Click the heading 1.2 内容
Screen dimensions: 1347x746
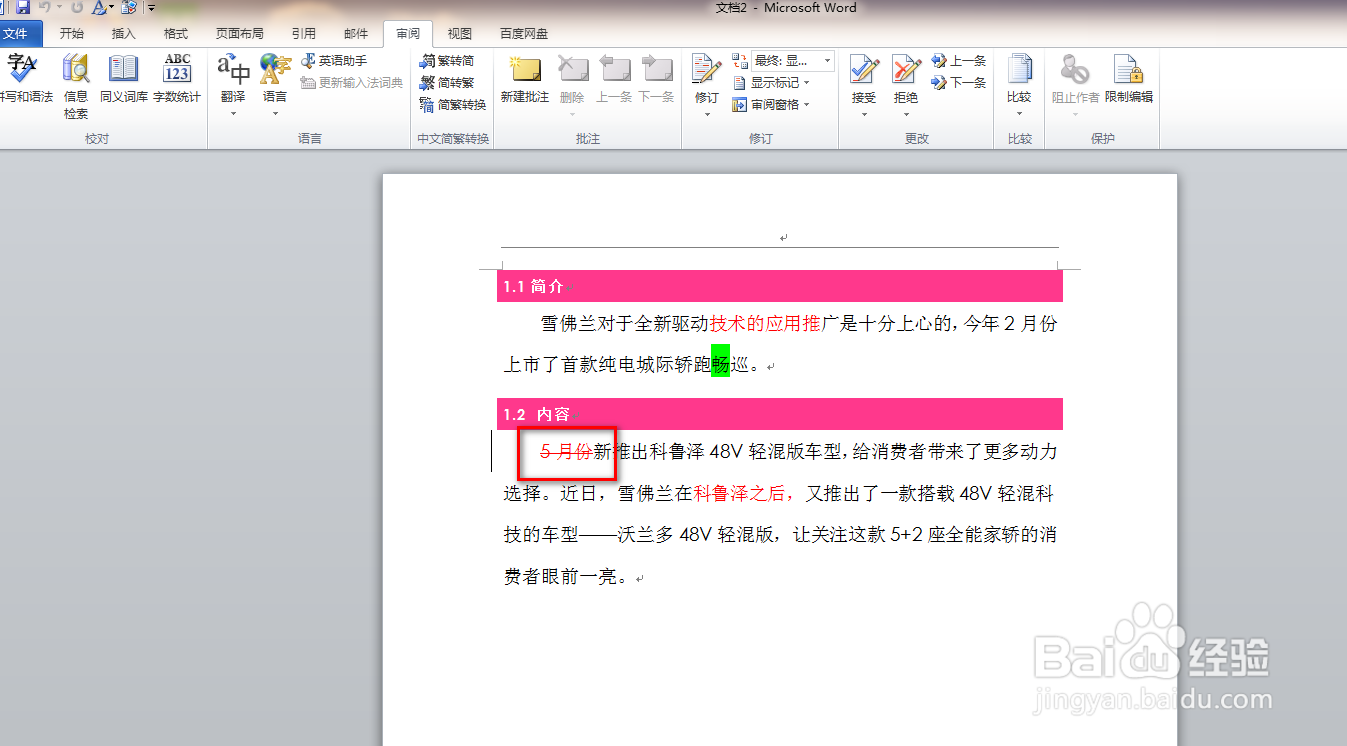point(536,414)
